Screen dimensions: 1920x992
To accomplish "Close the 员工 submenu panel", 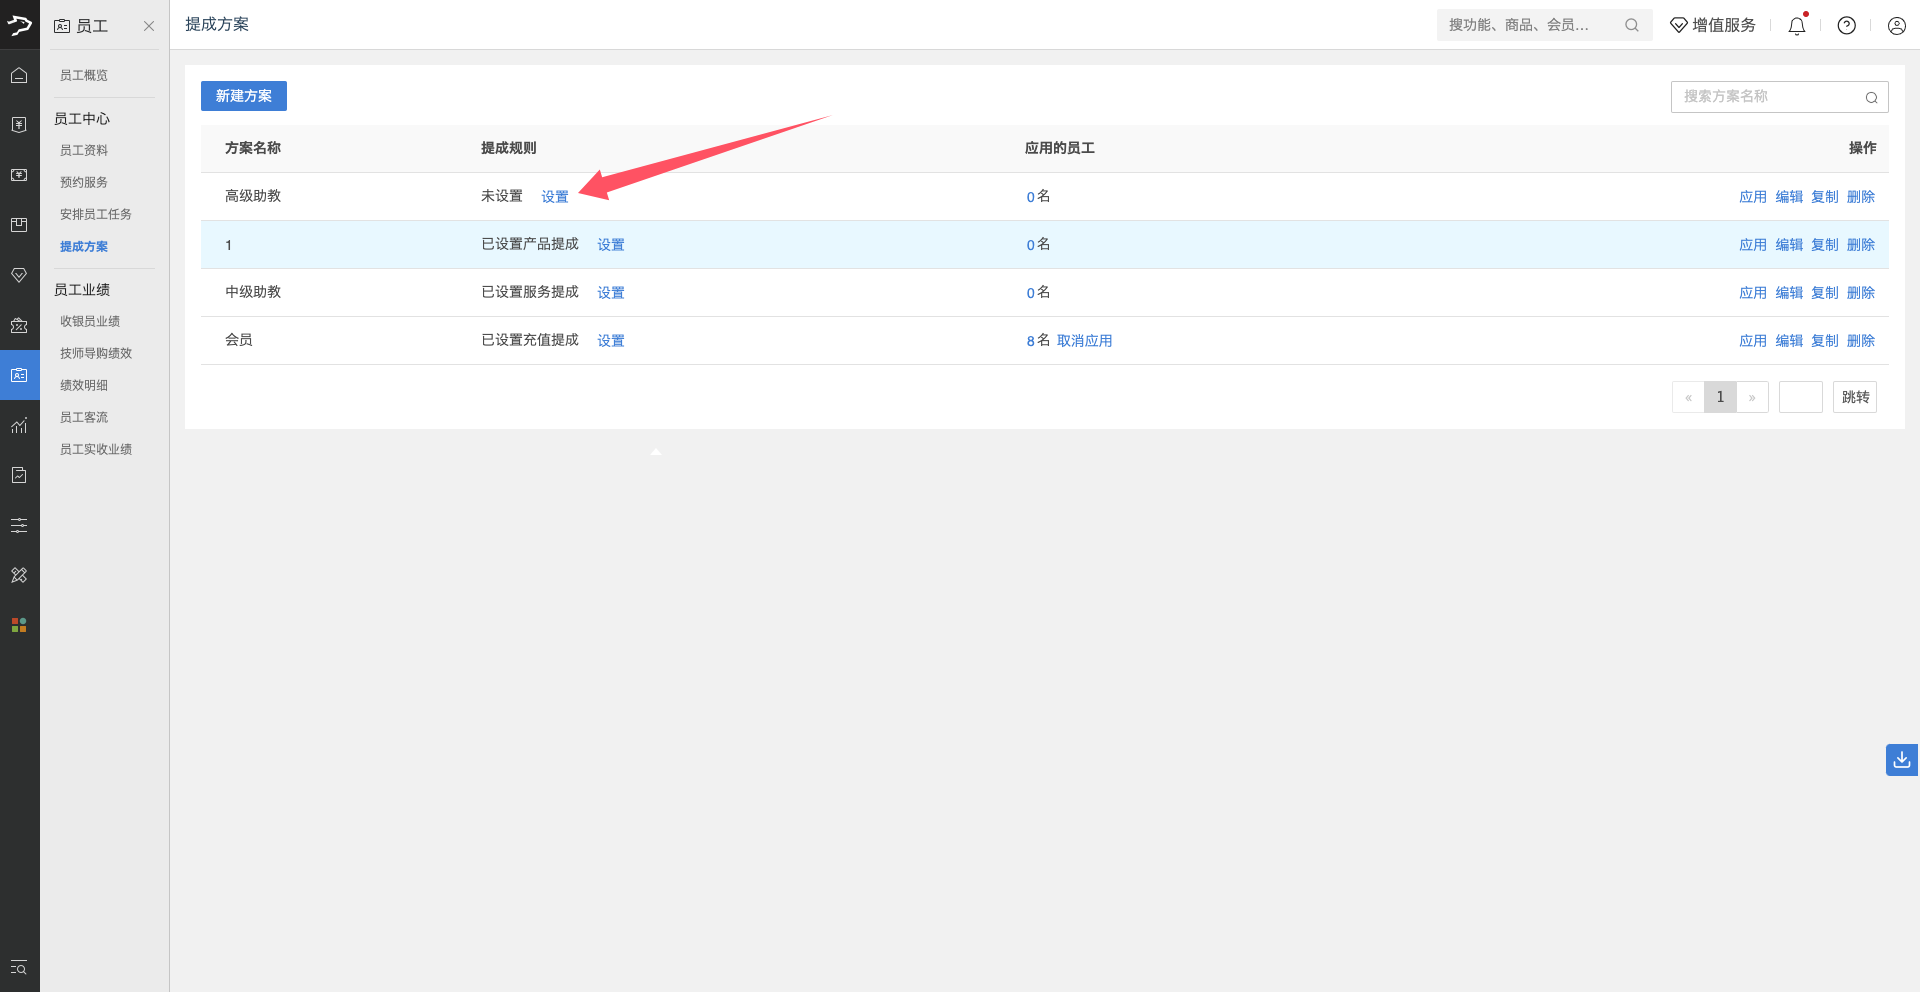I will coord(149,26).
